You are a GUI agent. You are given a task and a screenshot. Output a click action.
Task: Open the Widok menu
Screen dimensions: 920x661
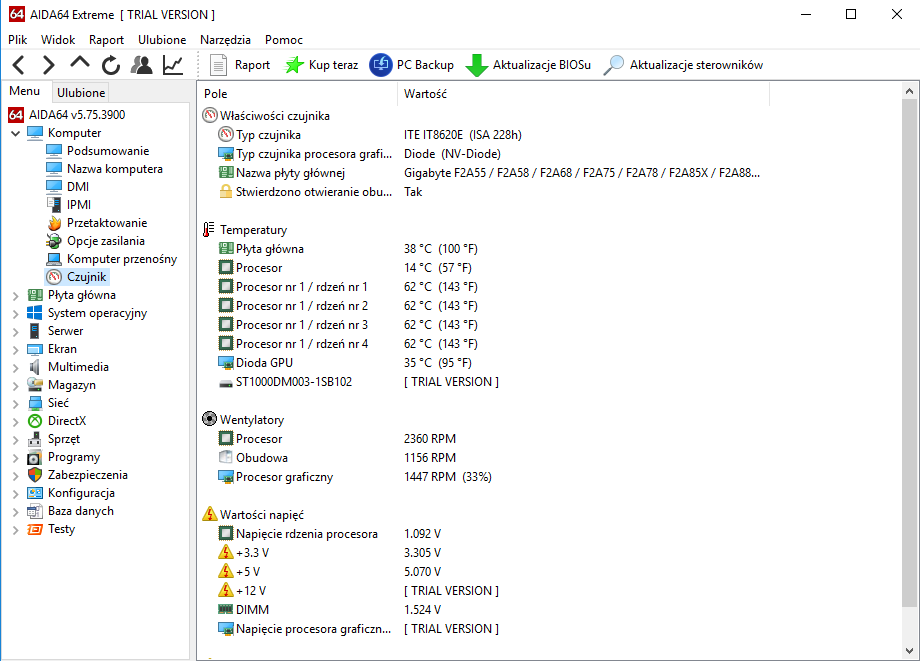pyautogui.click(x=58, y=39)
